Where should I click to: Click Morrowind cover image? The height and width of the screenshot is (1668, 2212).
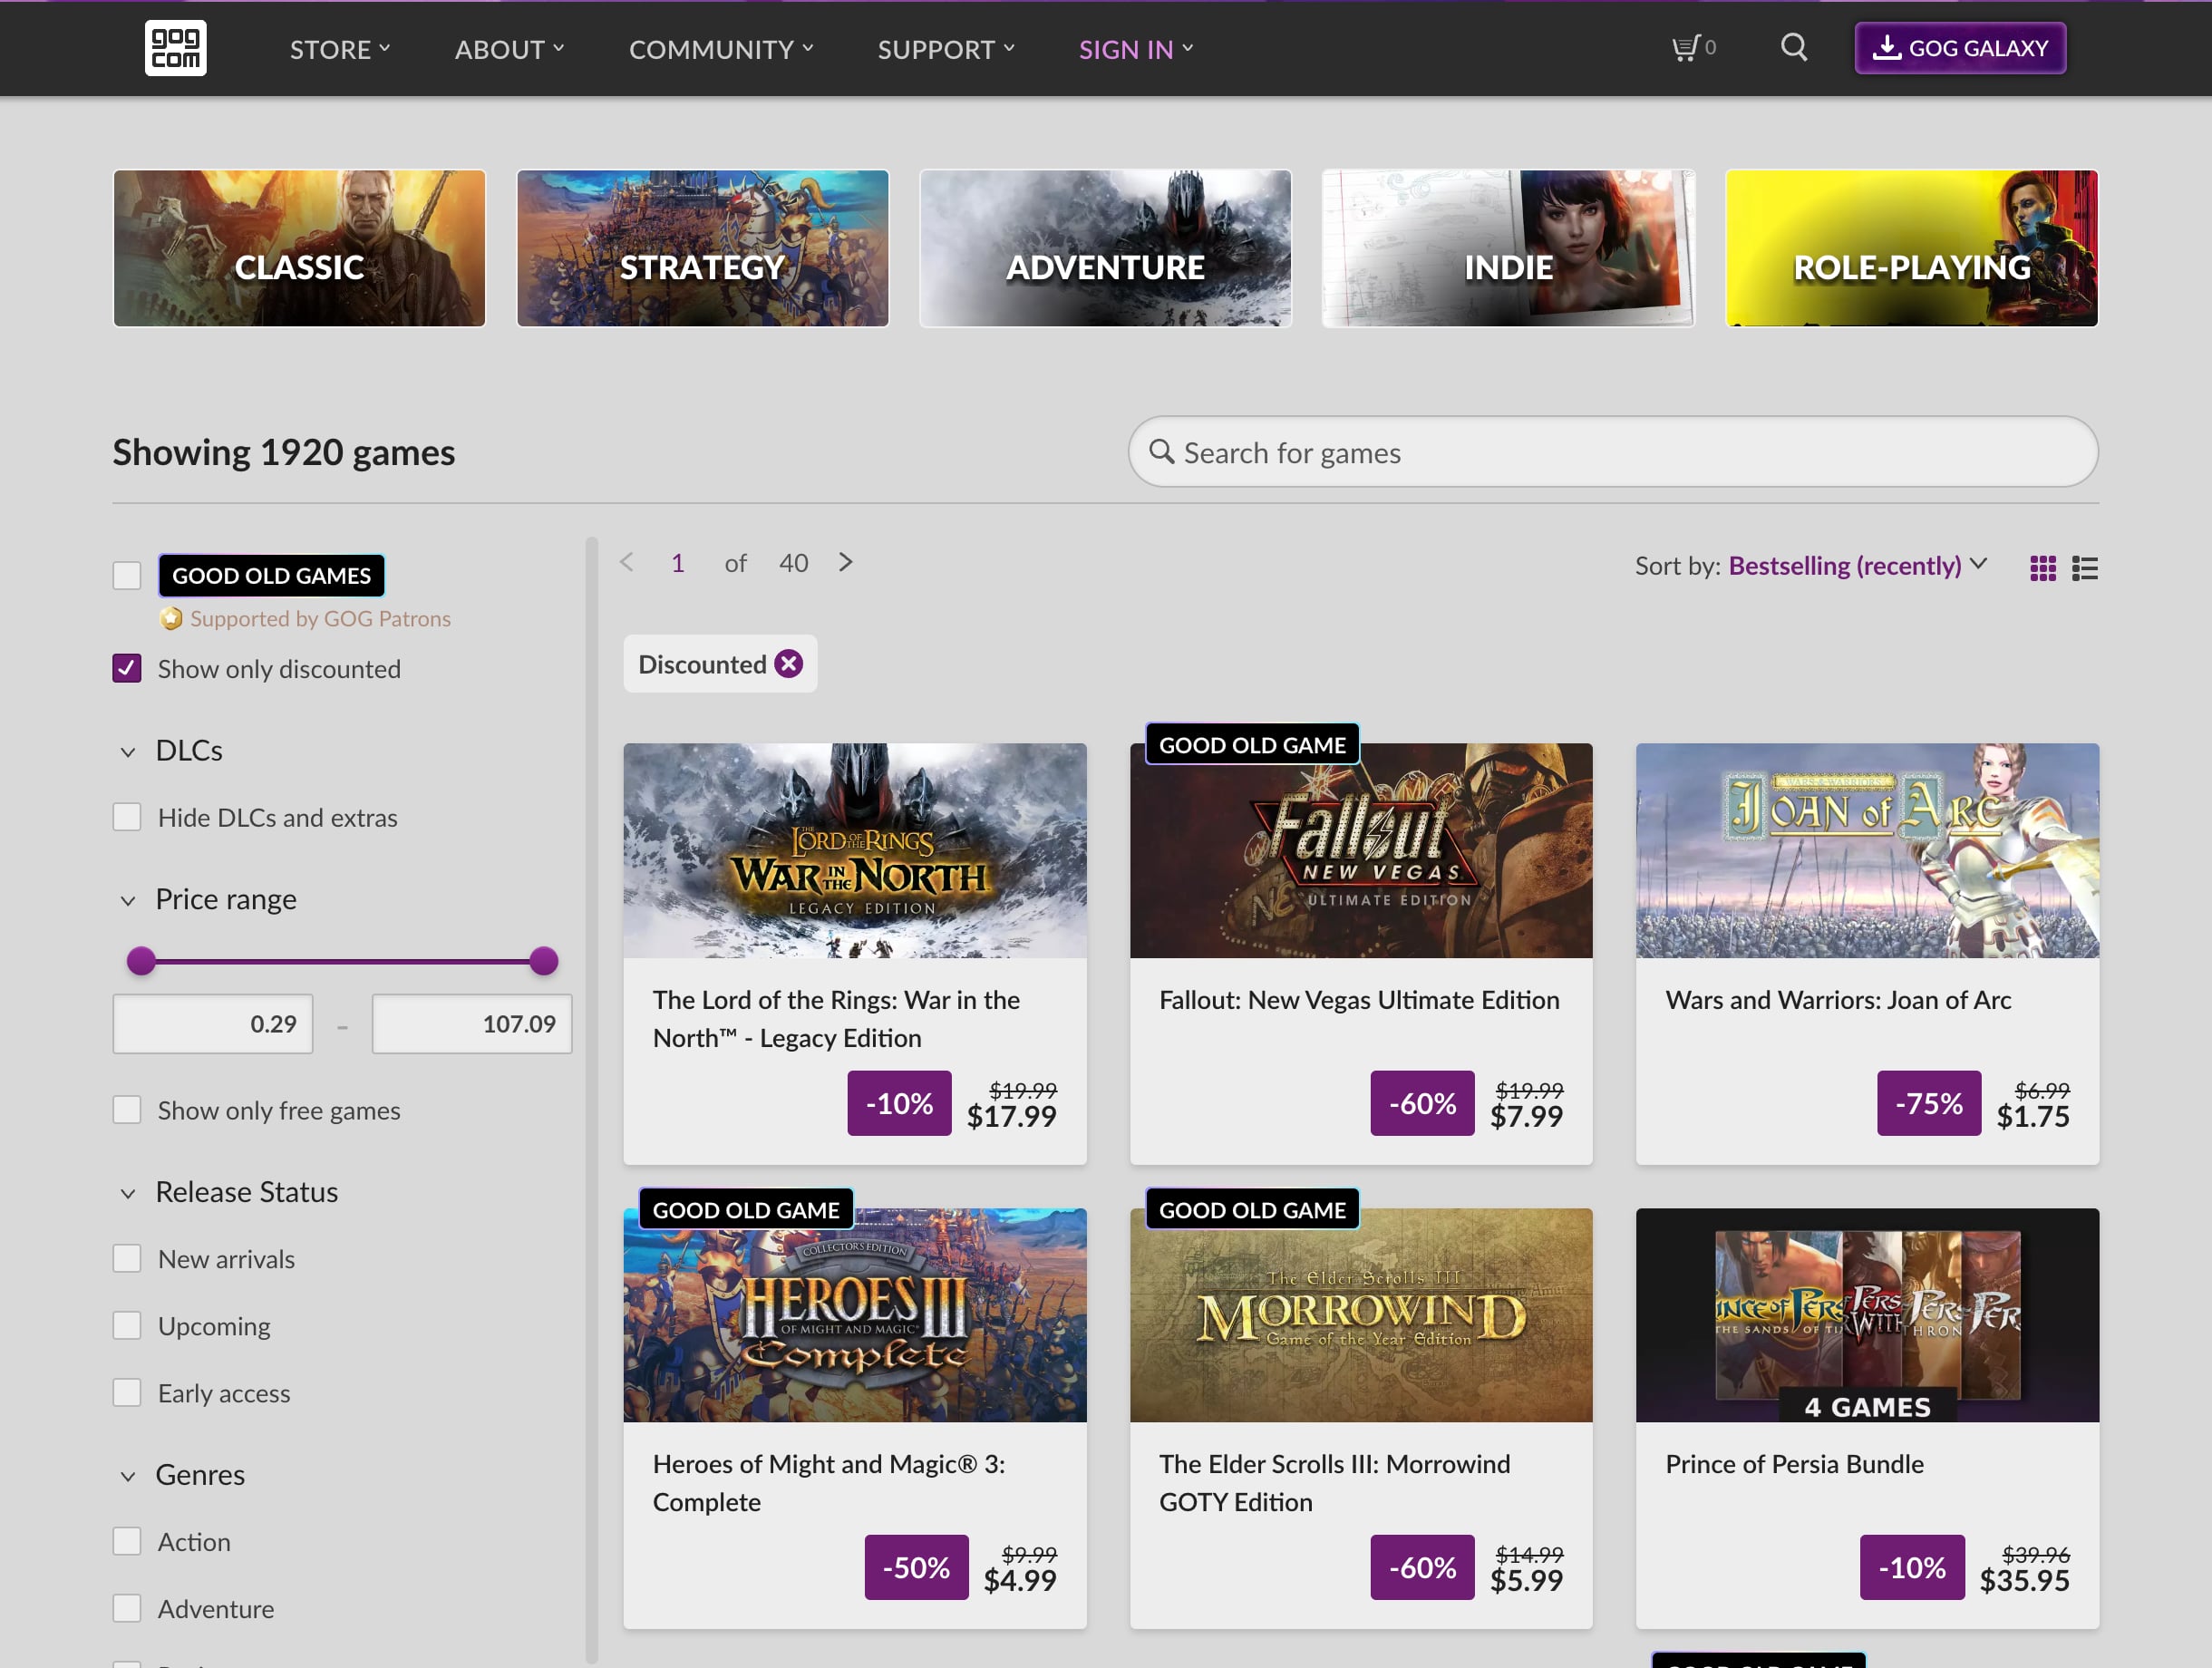[1361, 1315]
